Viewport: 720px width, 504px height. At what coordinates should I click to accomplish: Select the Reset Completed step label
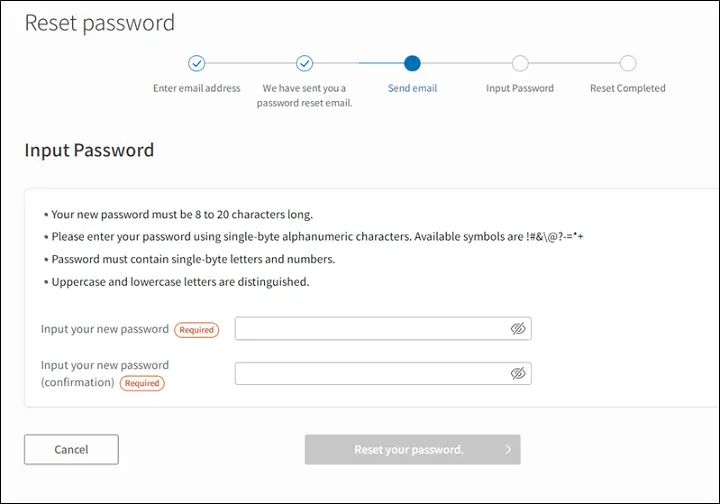pos(628,88)
